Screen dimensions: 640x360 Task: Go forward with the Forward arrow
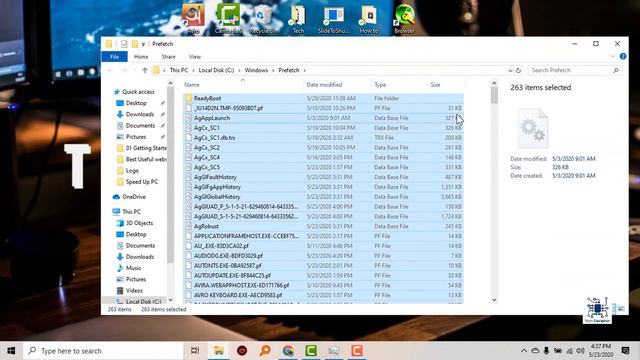tap(124, 70)
